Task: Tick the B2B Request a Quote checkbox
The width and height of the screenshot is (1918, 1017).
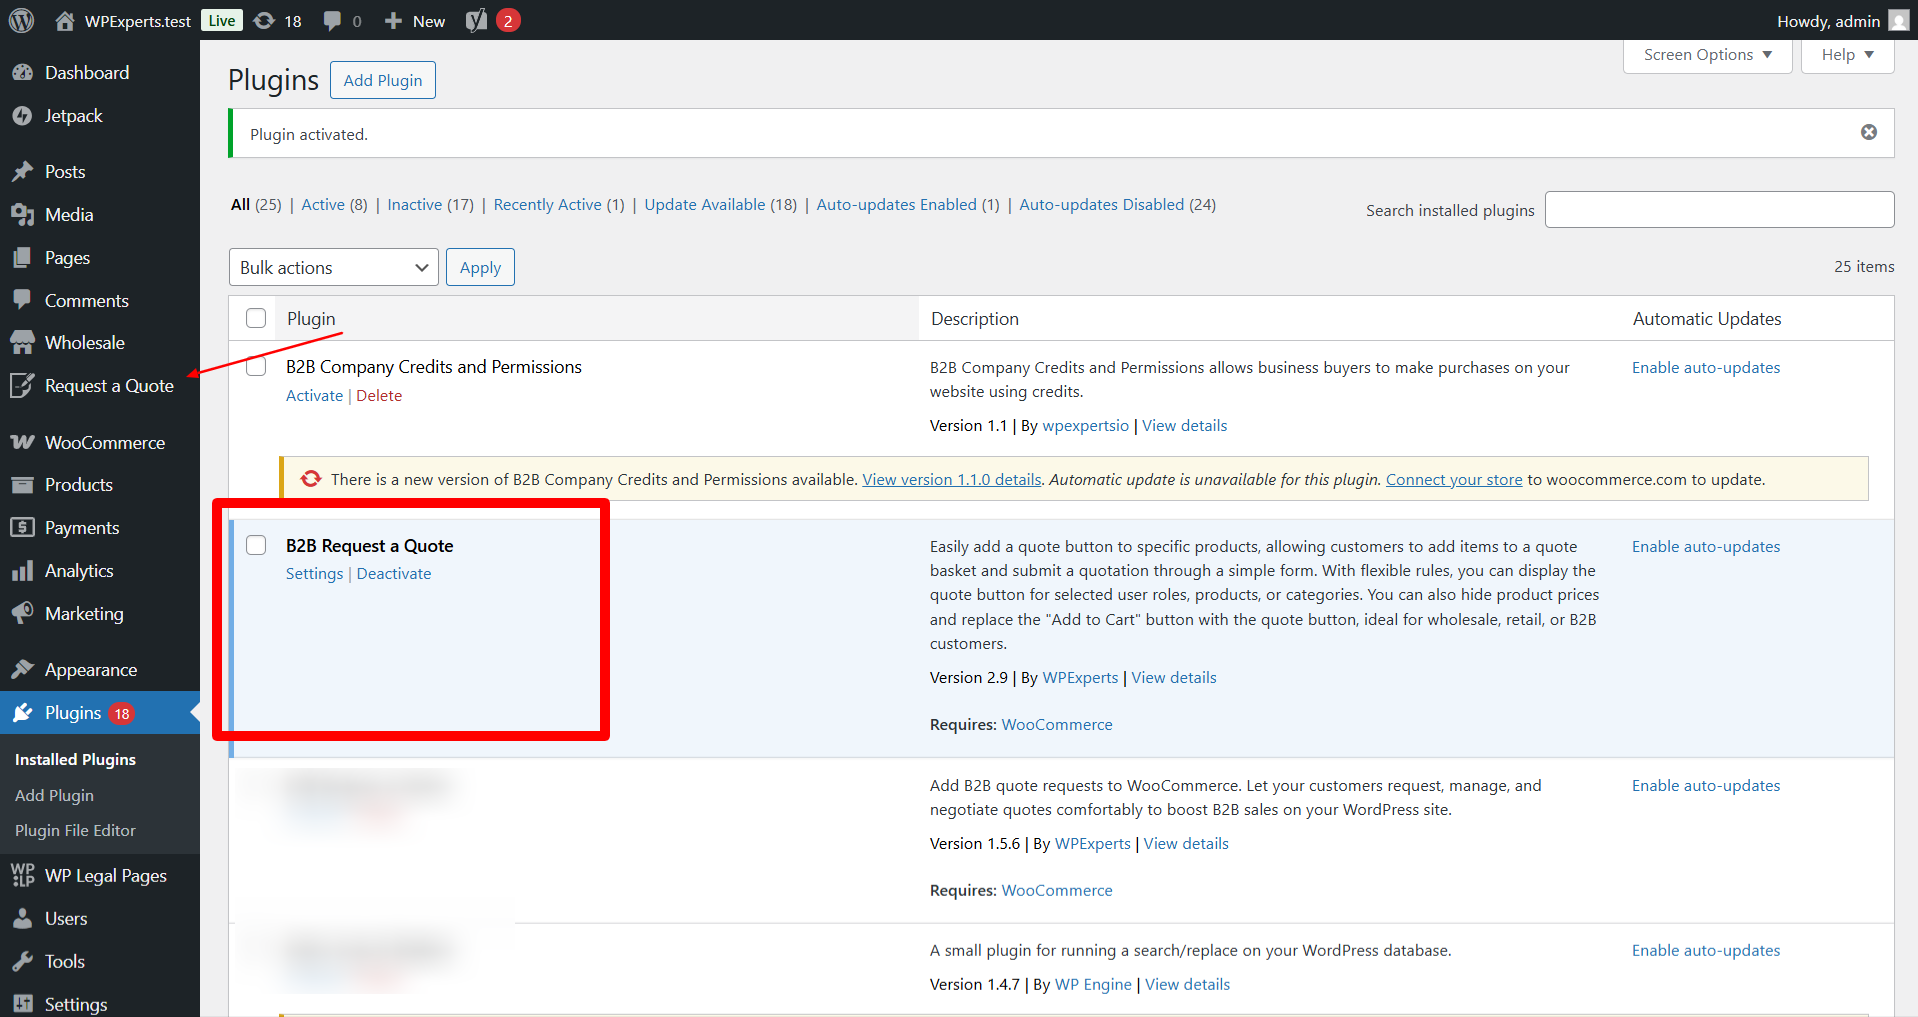Action: [x=256, y=545]
